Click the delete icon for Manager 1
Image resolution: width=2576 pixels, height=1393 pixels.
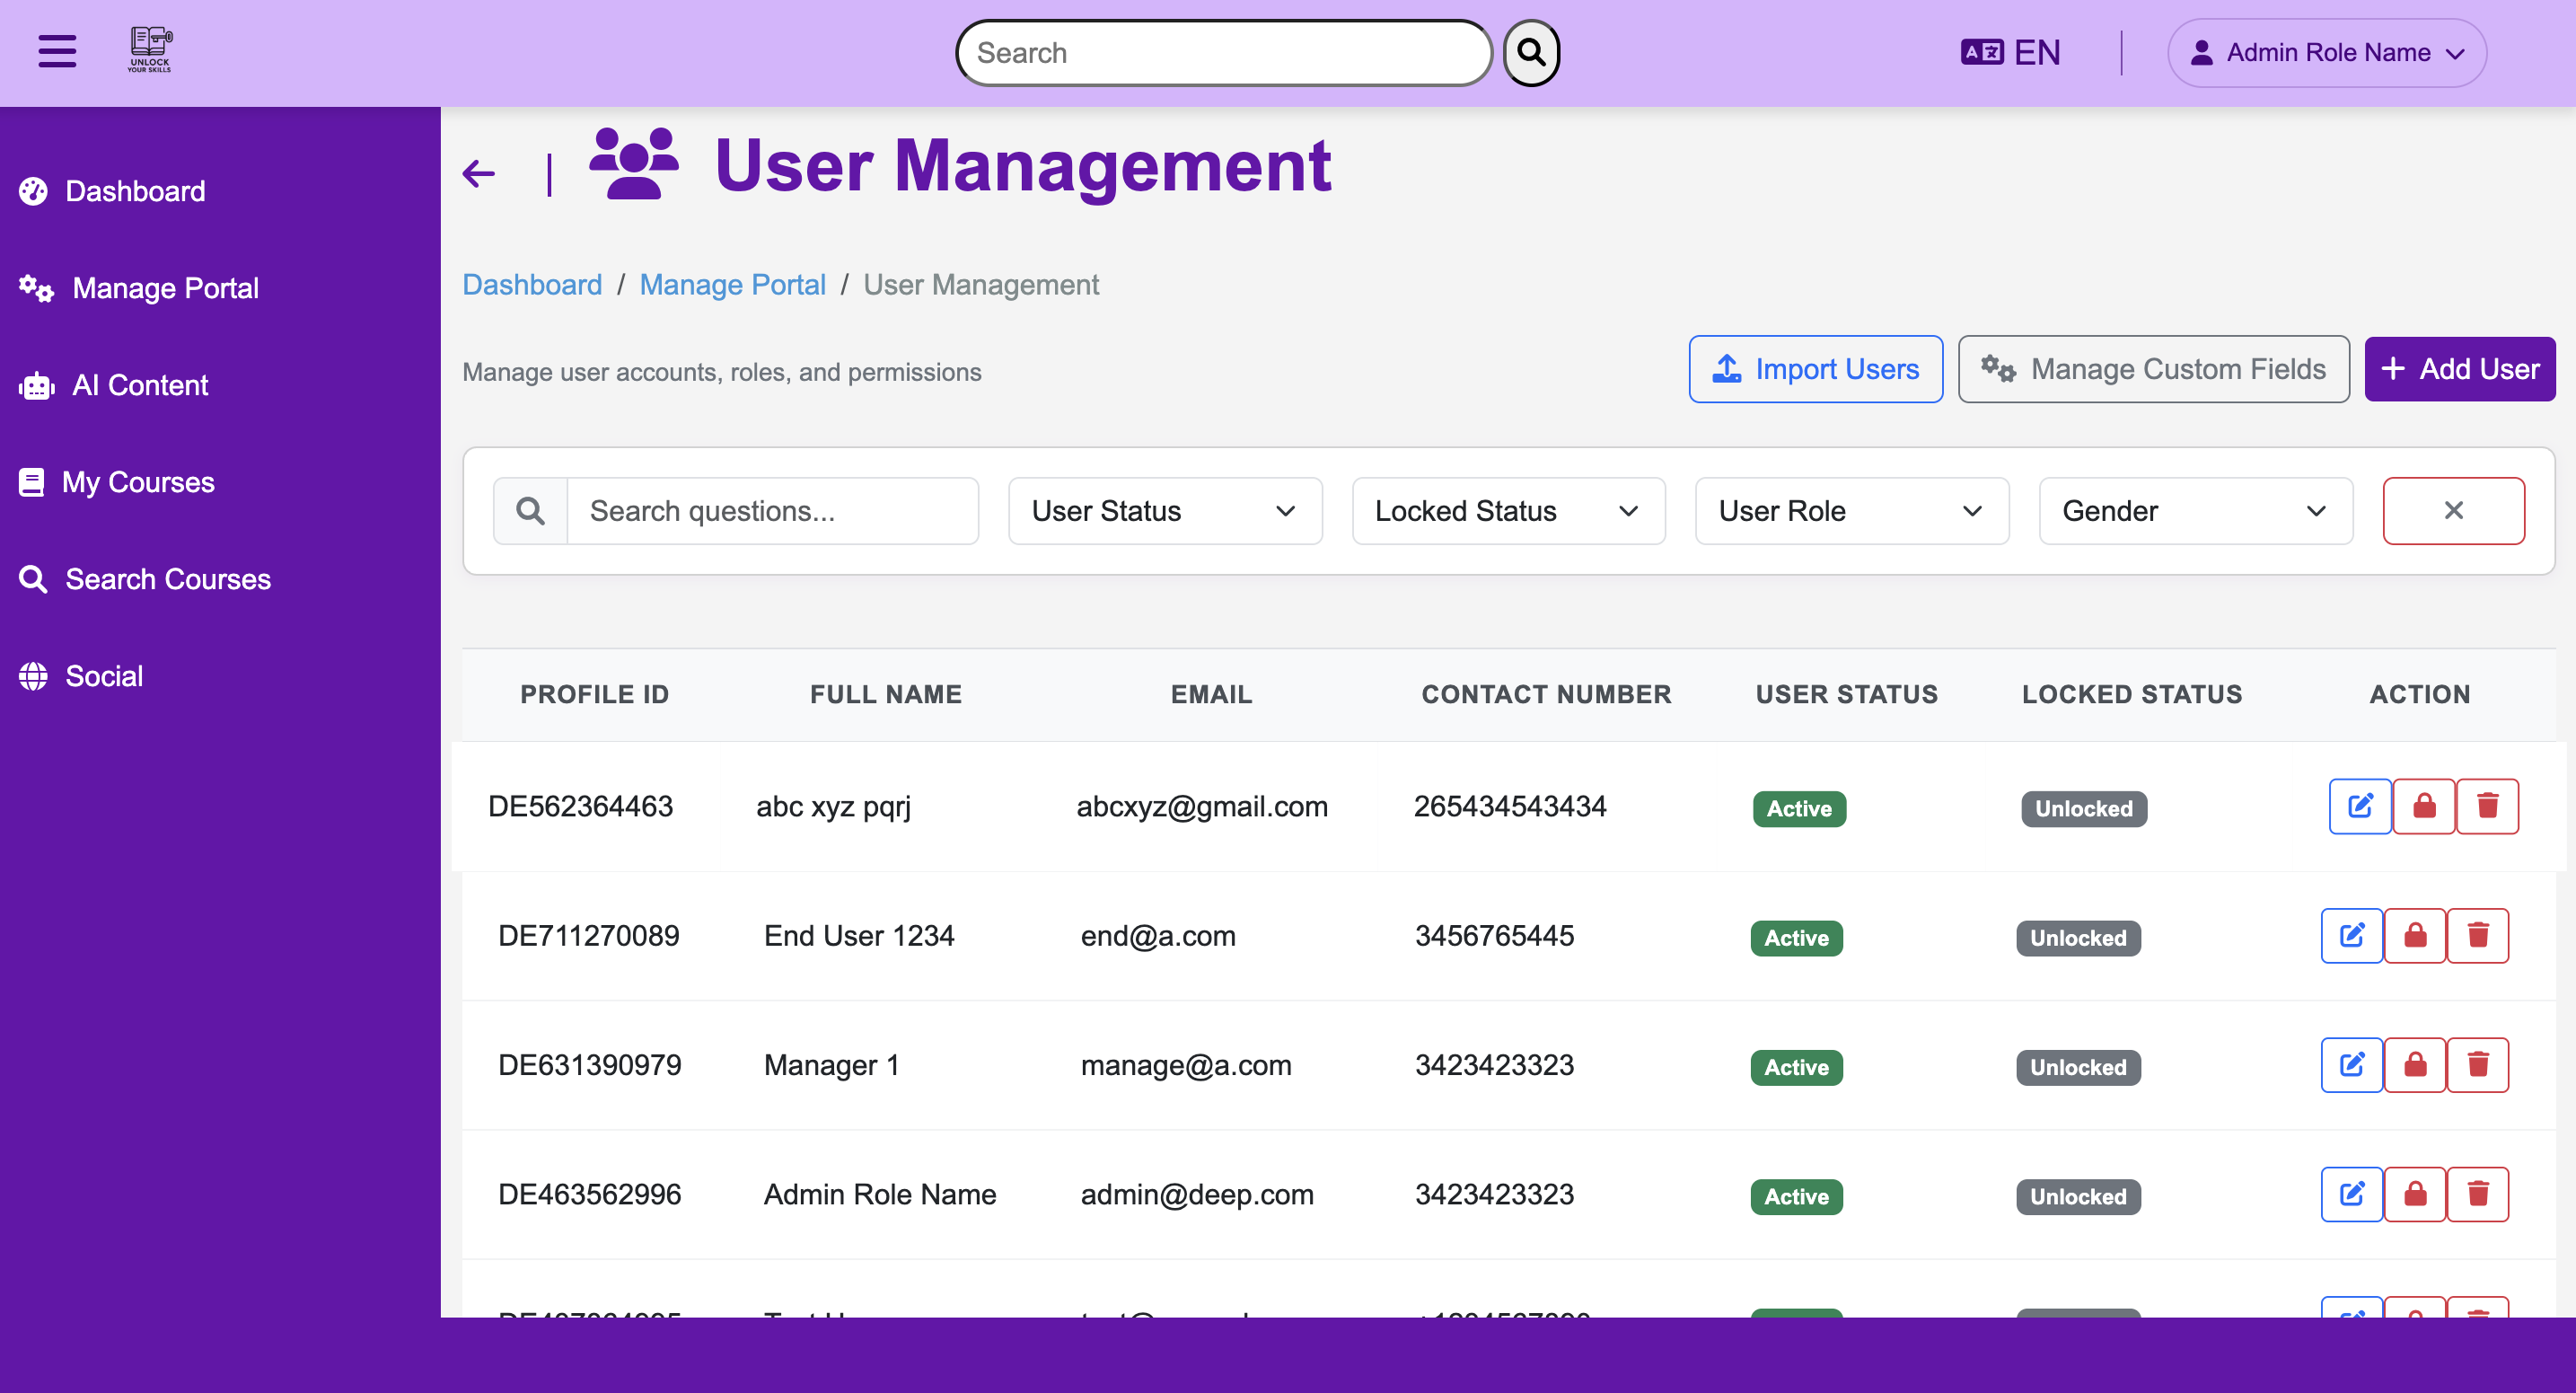(2479, 1064)
